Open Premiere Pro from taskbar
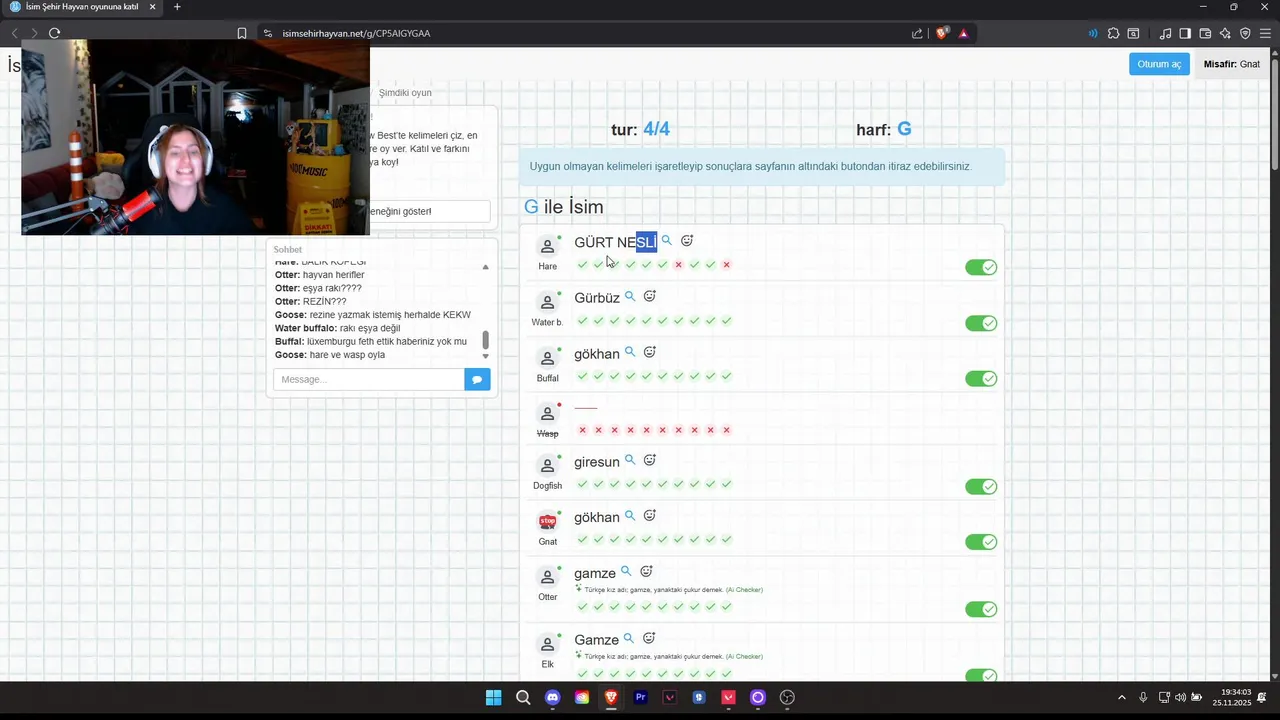Viewport: 1280px width, 720px height. 640,698
